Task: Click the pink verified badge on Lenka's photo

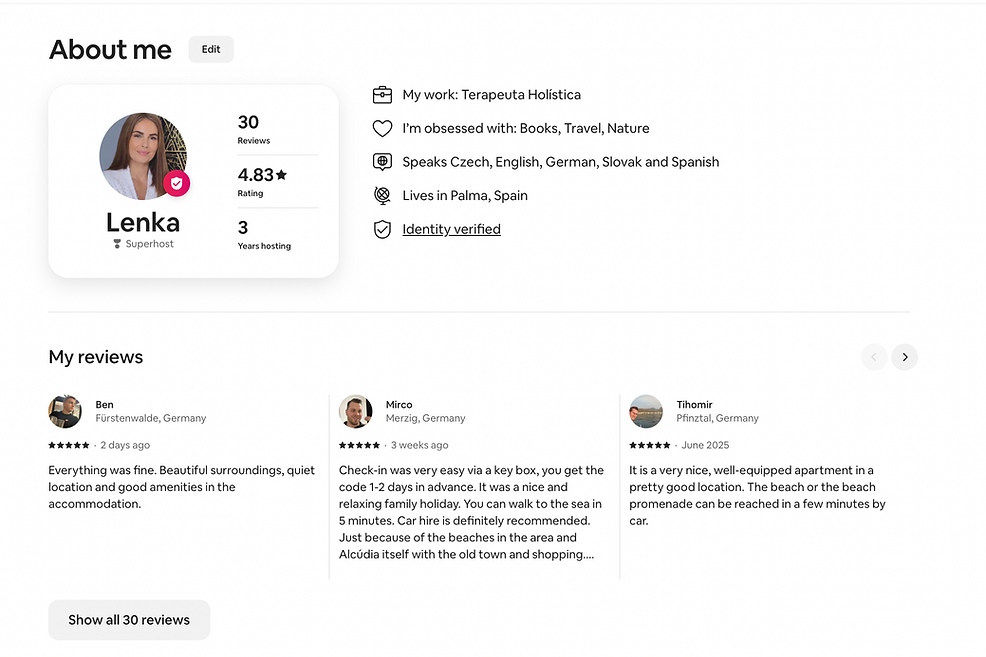Action: pyautogui.click(x=177, y=184)
